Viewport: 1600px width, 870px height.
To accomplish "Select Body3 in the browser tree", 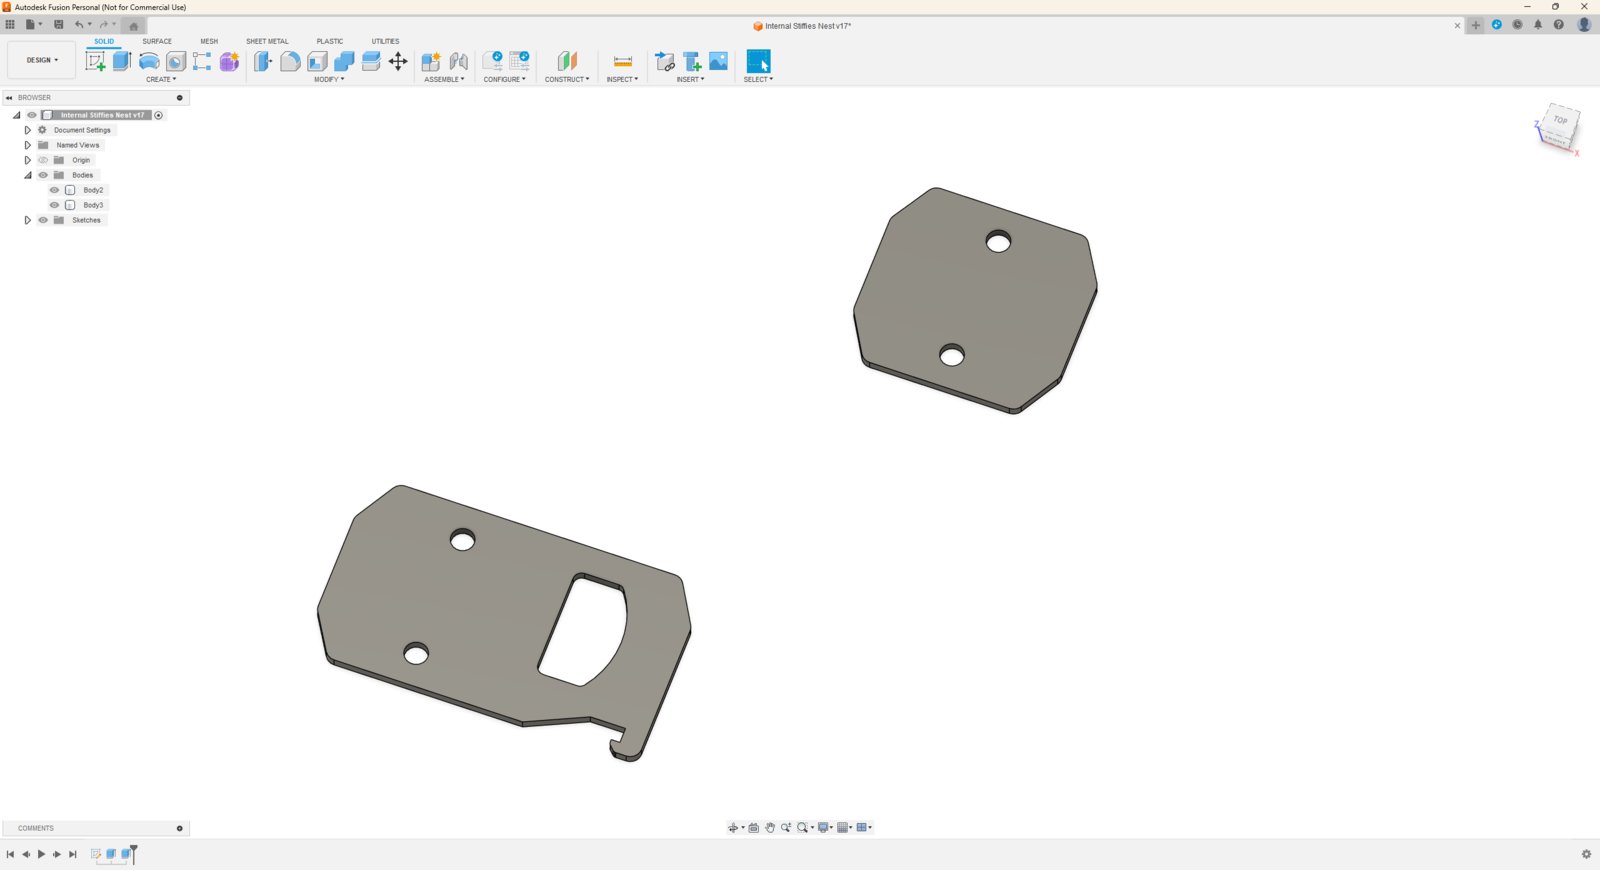I will [x=93, y=205].
